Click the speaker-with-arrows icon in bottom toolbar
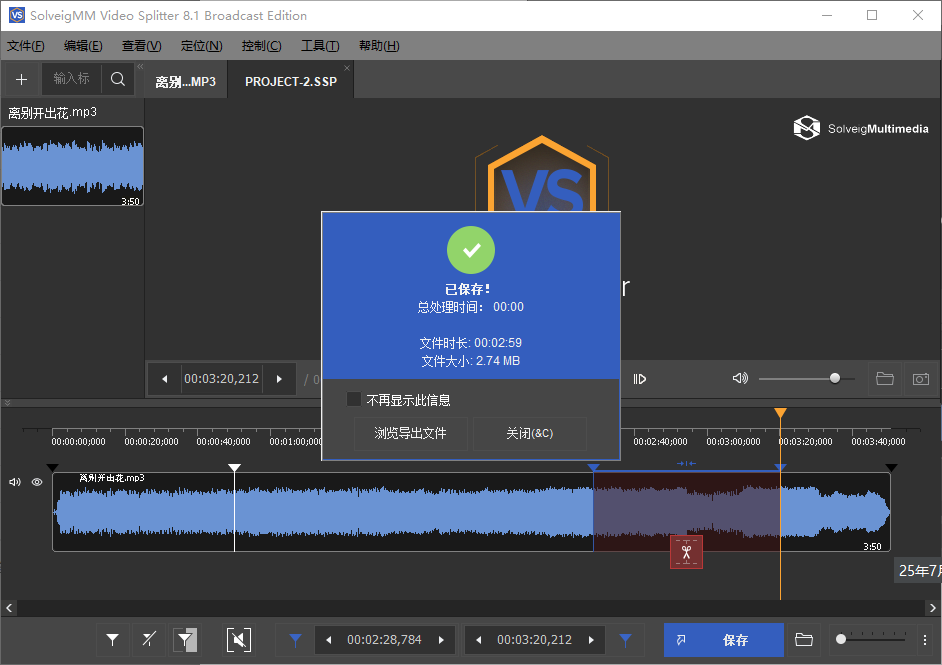This screenshot has width=942, height=665. (x=238, y=639)
